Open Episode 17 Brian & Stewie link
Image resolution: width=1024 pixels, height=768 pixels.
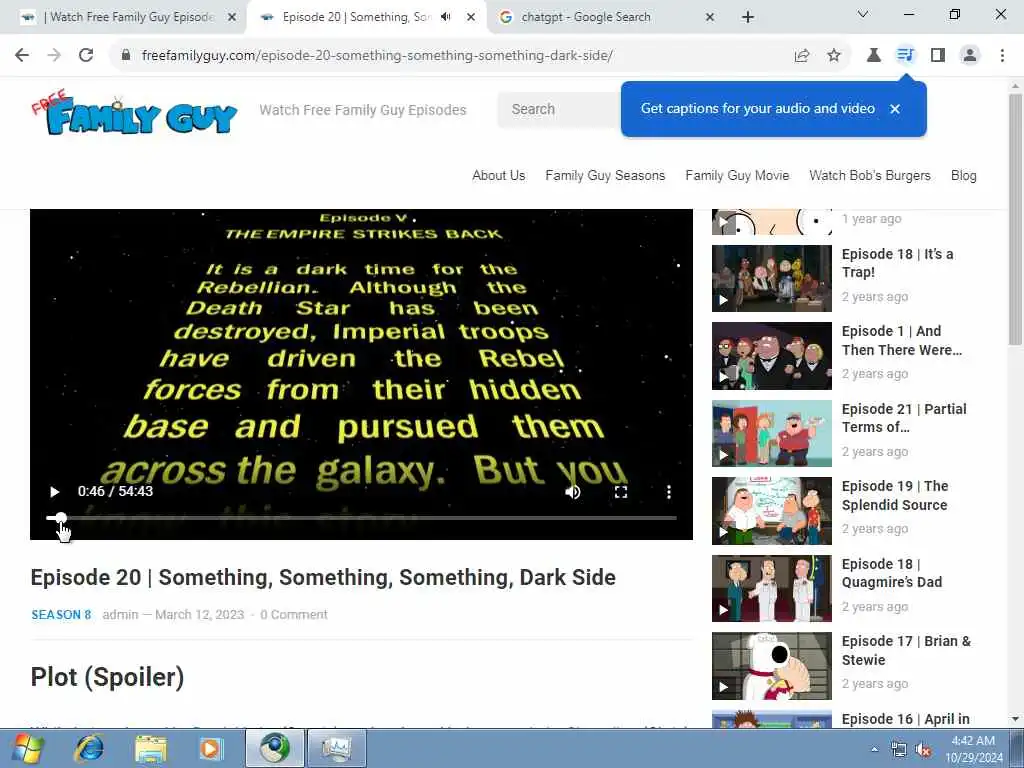click(906, 650)
